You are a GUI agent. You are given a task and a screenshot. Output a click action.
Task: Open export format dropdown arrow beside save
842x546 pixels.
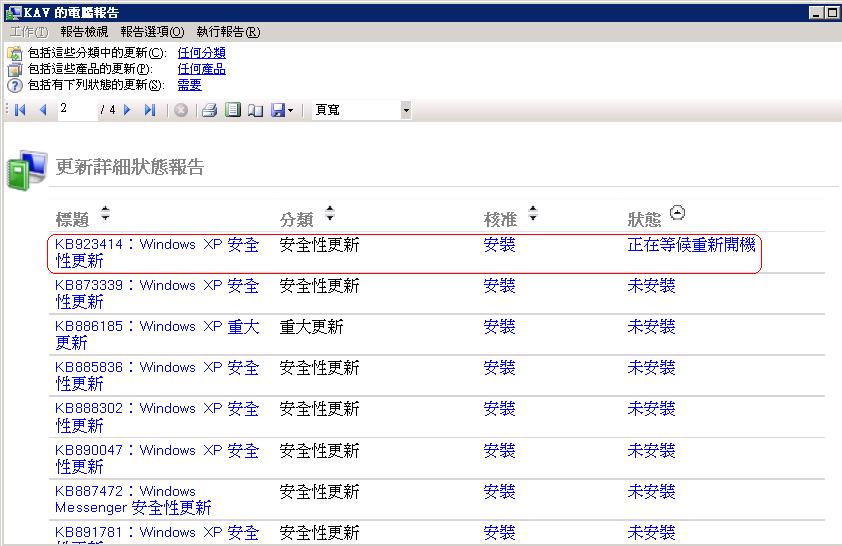[x=291, y=111]
